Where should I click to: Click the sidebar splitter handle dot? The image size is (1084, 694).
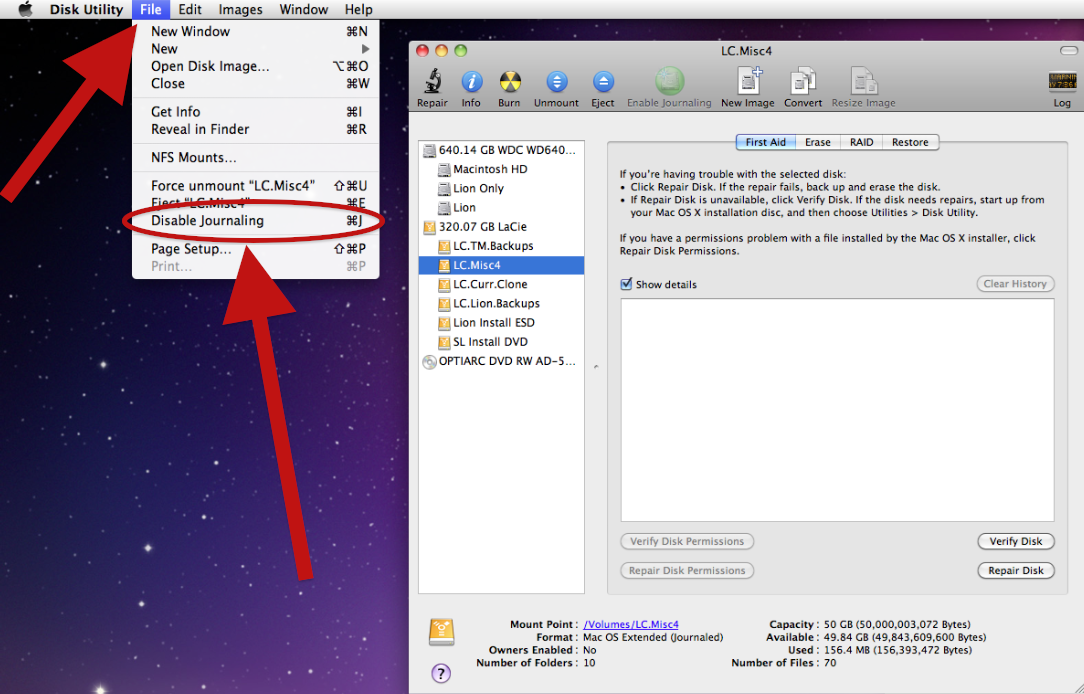(596, 367)
